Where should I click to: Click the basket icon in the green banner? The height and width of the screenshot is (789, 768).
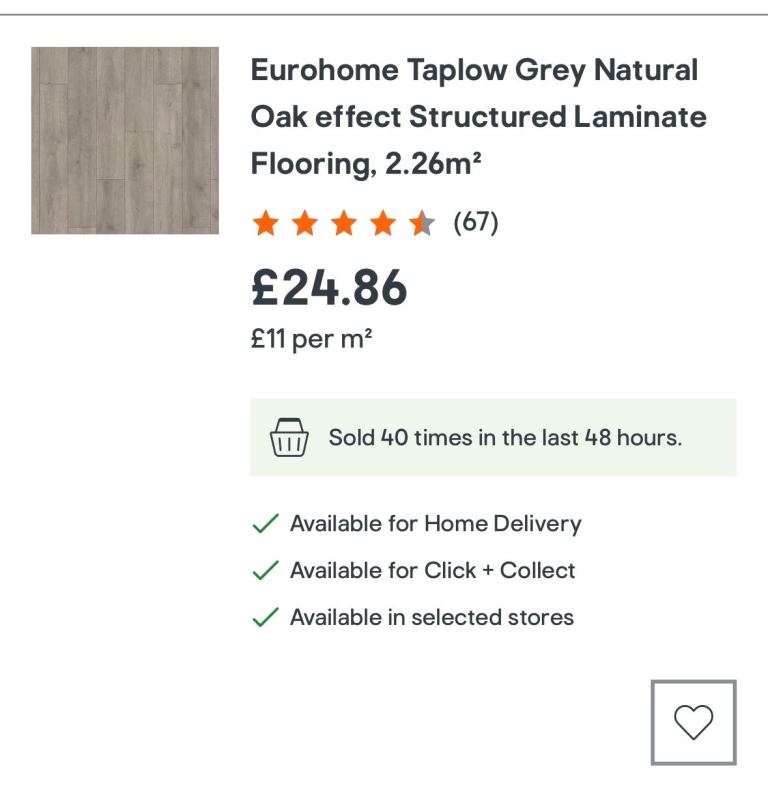pos(289,438)
